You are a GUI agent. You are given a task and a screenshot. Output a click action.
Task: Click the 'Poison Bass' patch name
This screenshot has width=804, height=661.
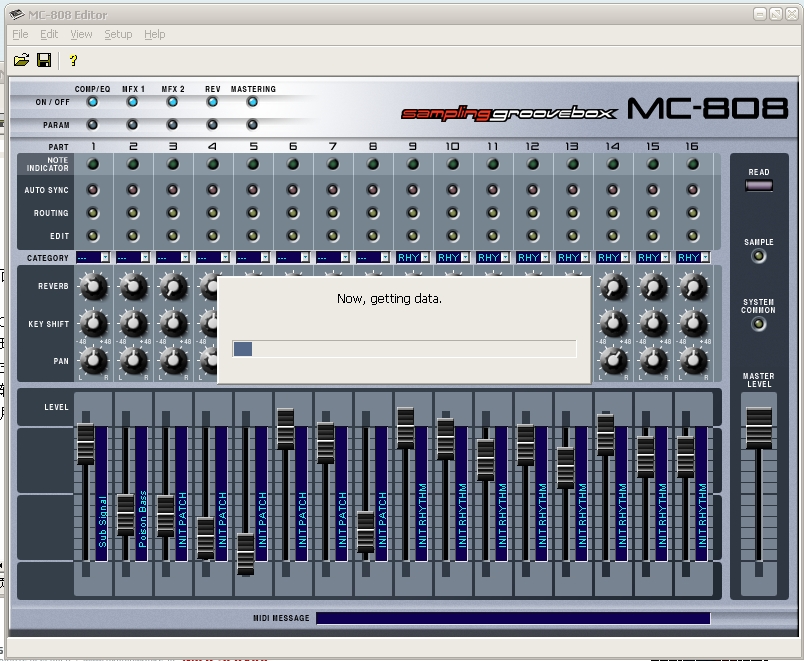pyautogui.click(x=142, y=519)
